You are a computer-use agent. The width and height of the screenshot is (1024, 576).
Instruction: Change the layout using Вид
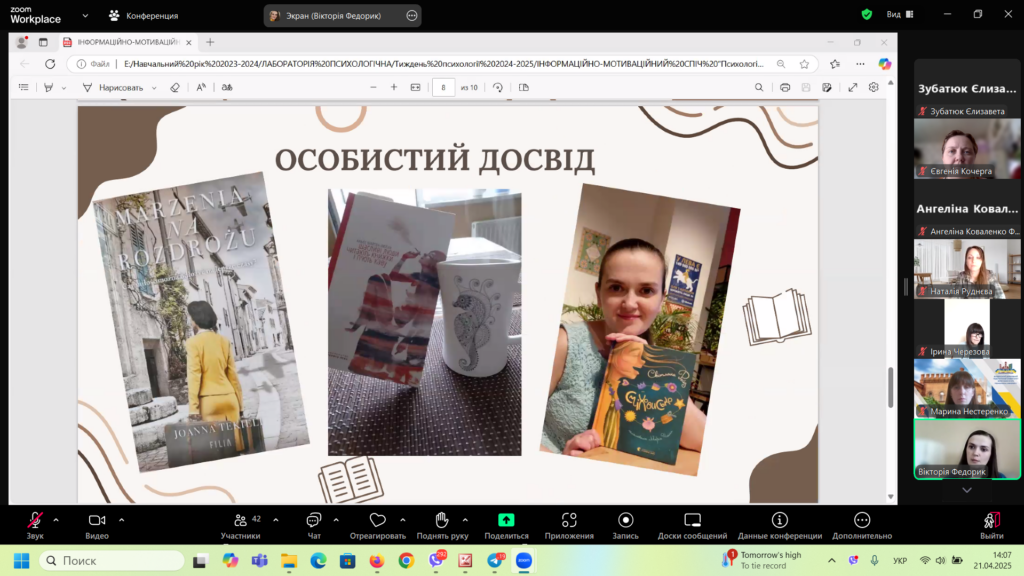click(x=900, y=14)
